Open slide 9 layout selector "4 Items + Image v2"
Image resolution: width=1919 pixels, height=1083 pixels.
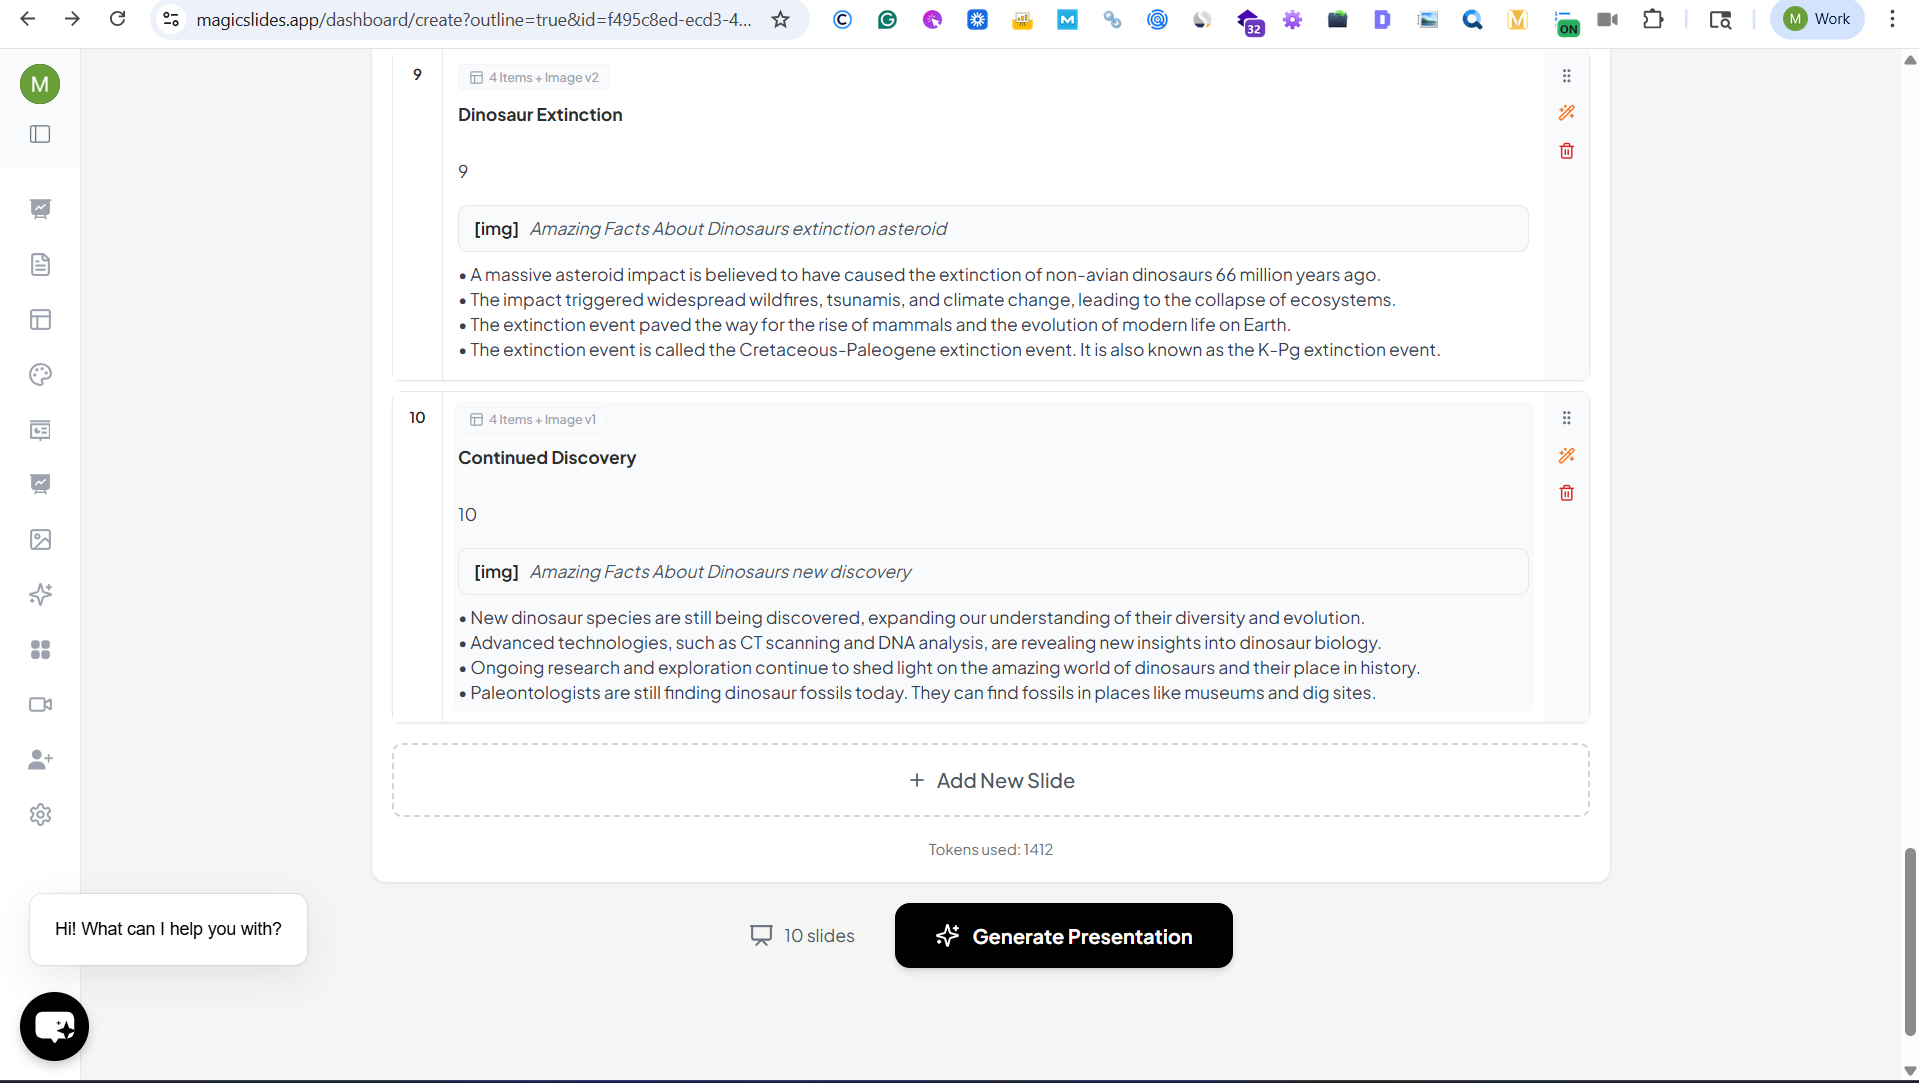(535, 78)
